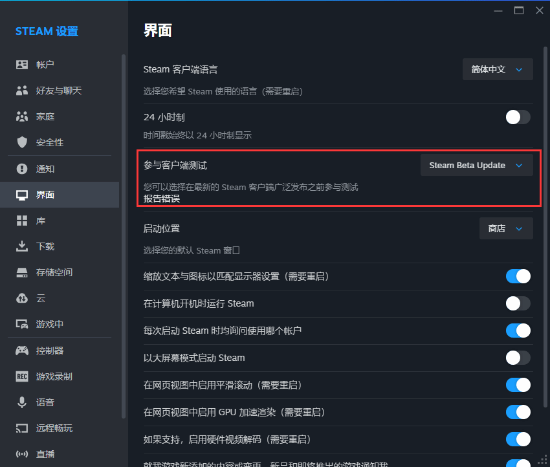Open the 库 library grid icon

click(22, 221)
